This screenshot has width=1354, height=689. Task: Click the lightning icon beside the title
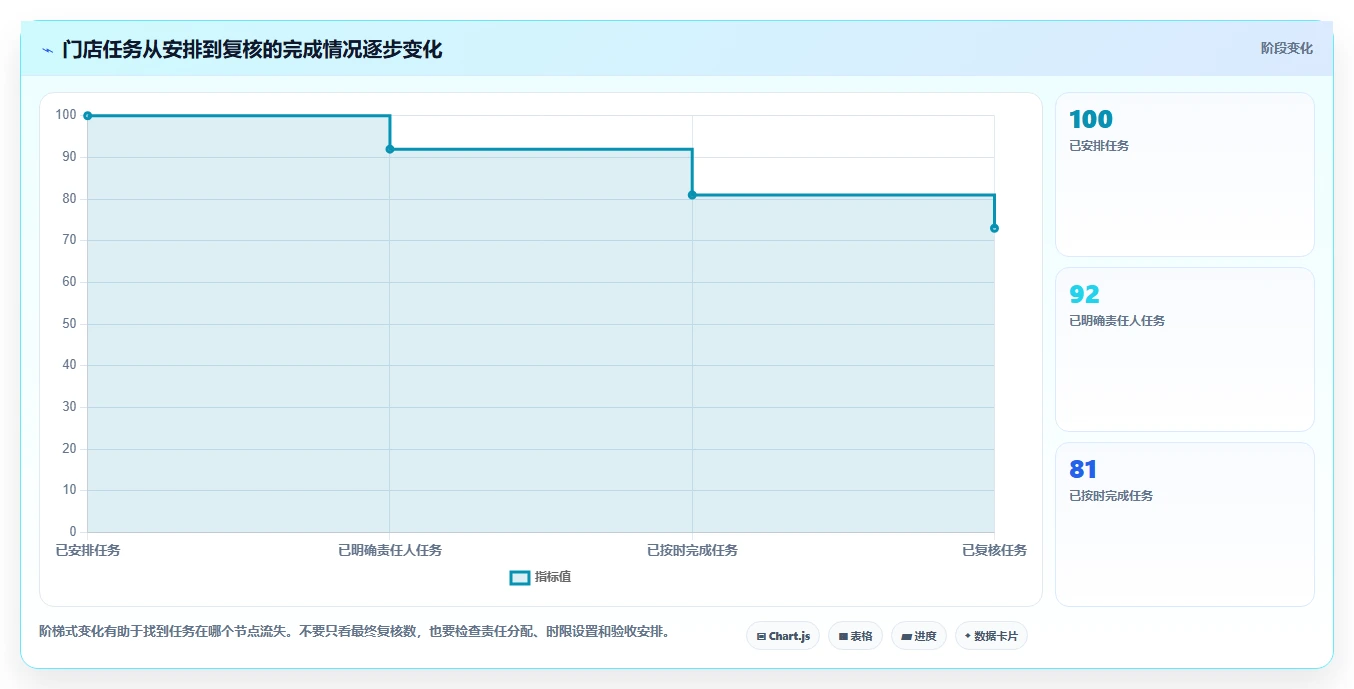[48, 50]
